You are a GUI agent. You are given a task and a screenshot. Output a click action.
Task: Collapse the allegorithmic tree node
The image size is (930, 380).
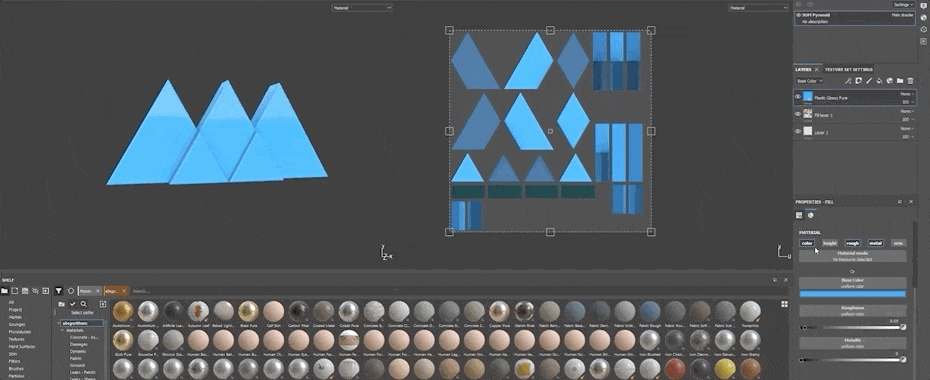58,323
